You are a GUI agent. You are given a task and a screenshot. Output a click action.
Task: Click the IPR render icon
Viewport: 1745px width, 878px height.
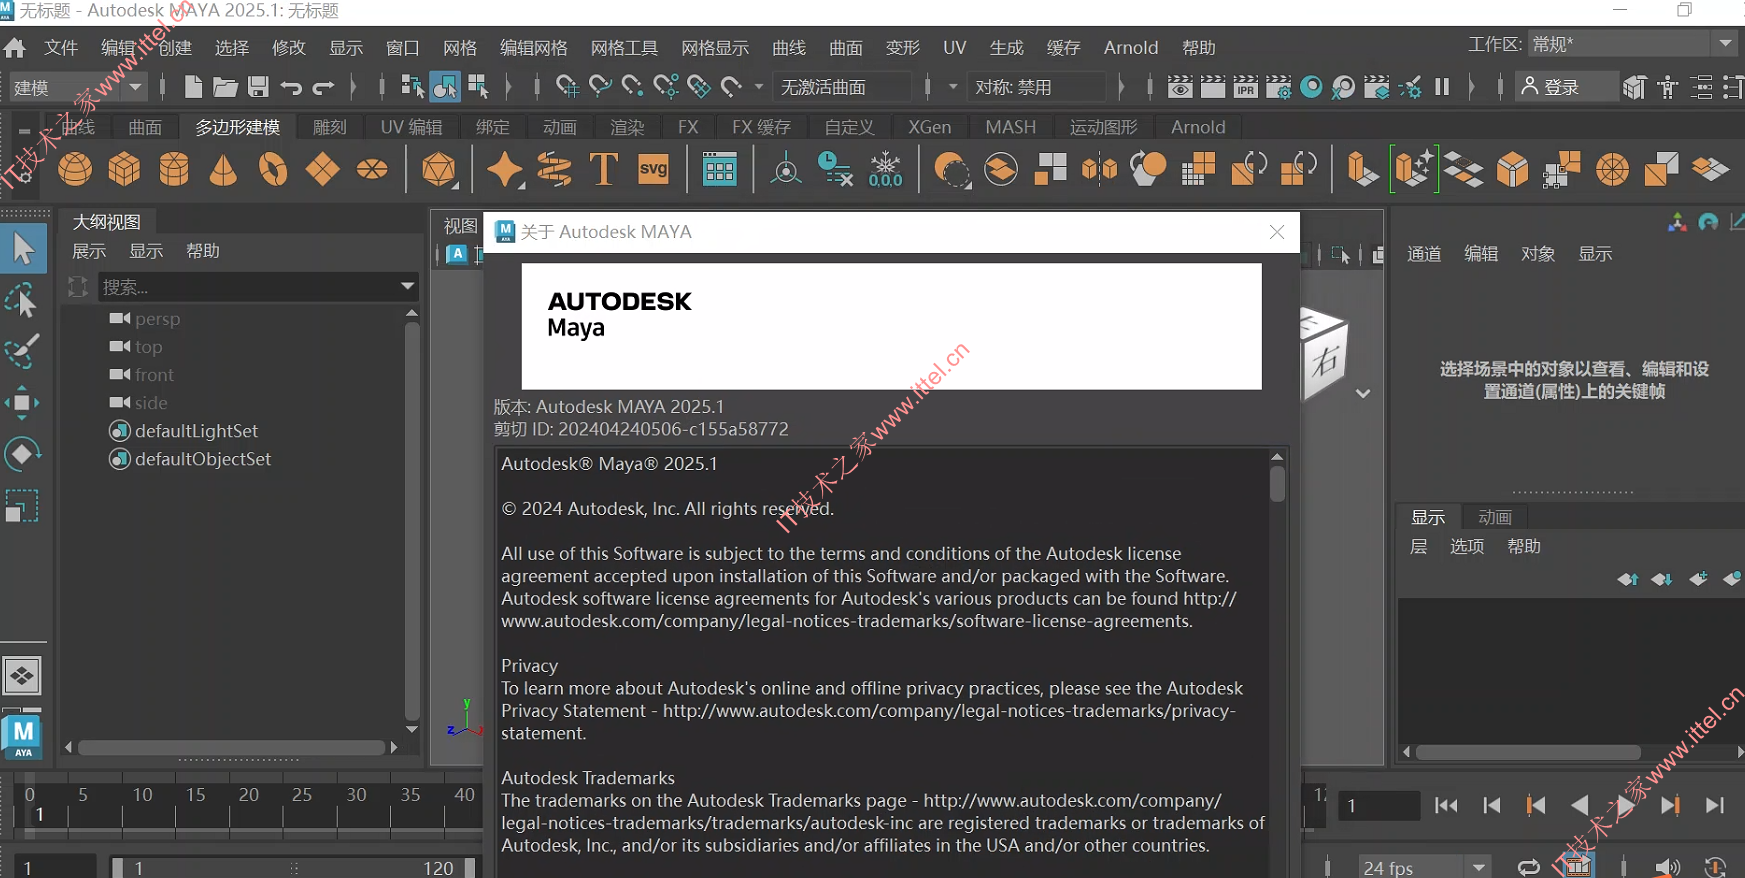(1246, 87)
